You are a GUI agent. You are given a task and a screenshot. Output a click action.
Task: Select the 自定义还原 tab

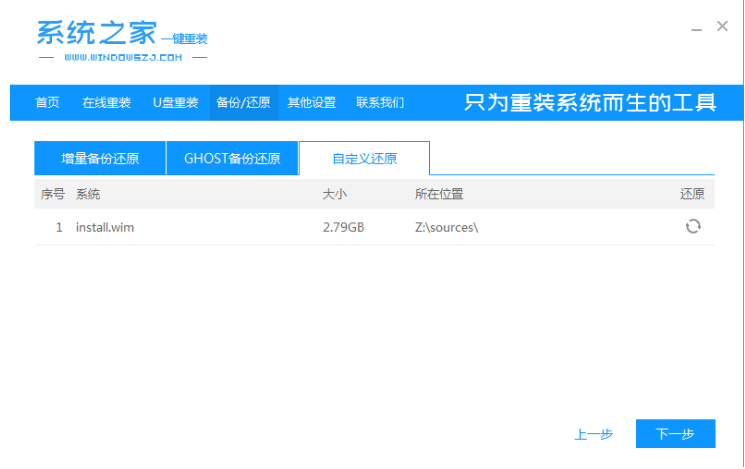point(364,159)
